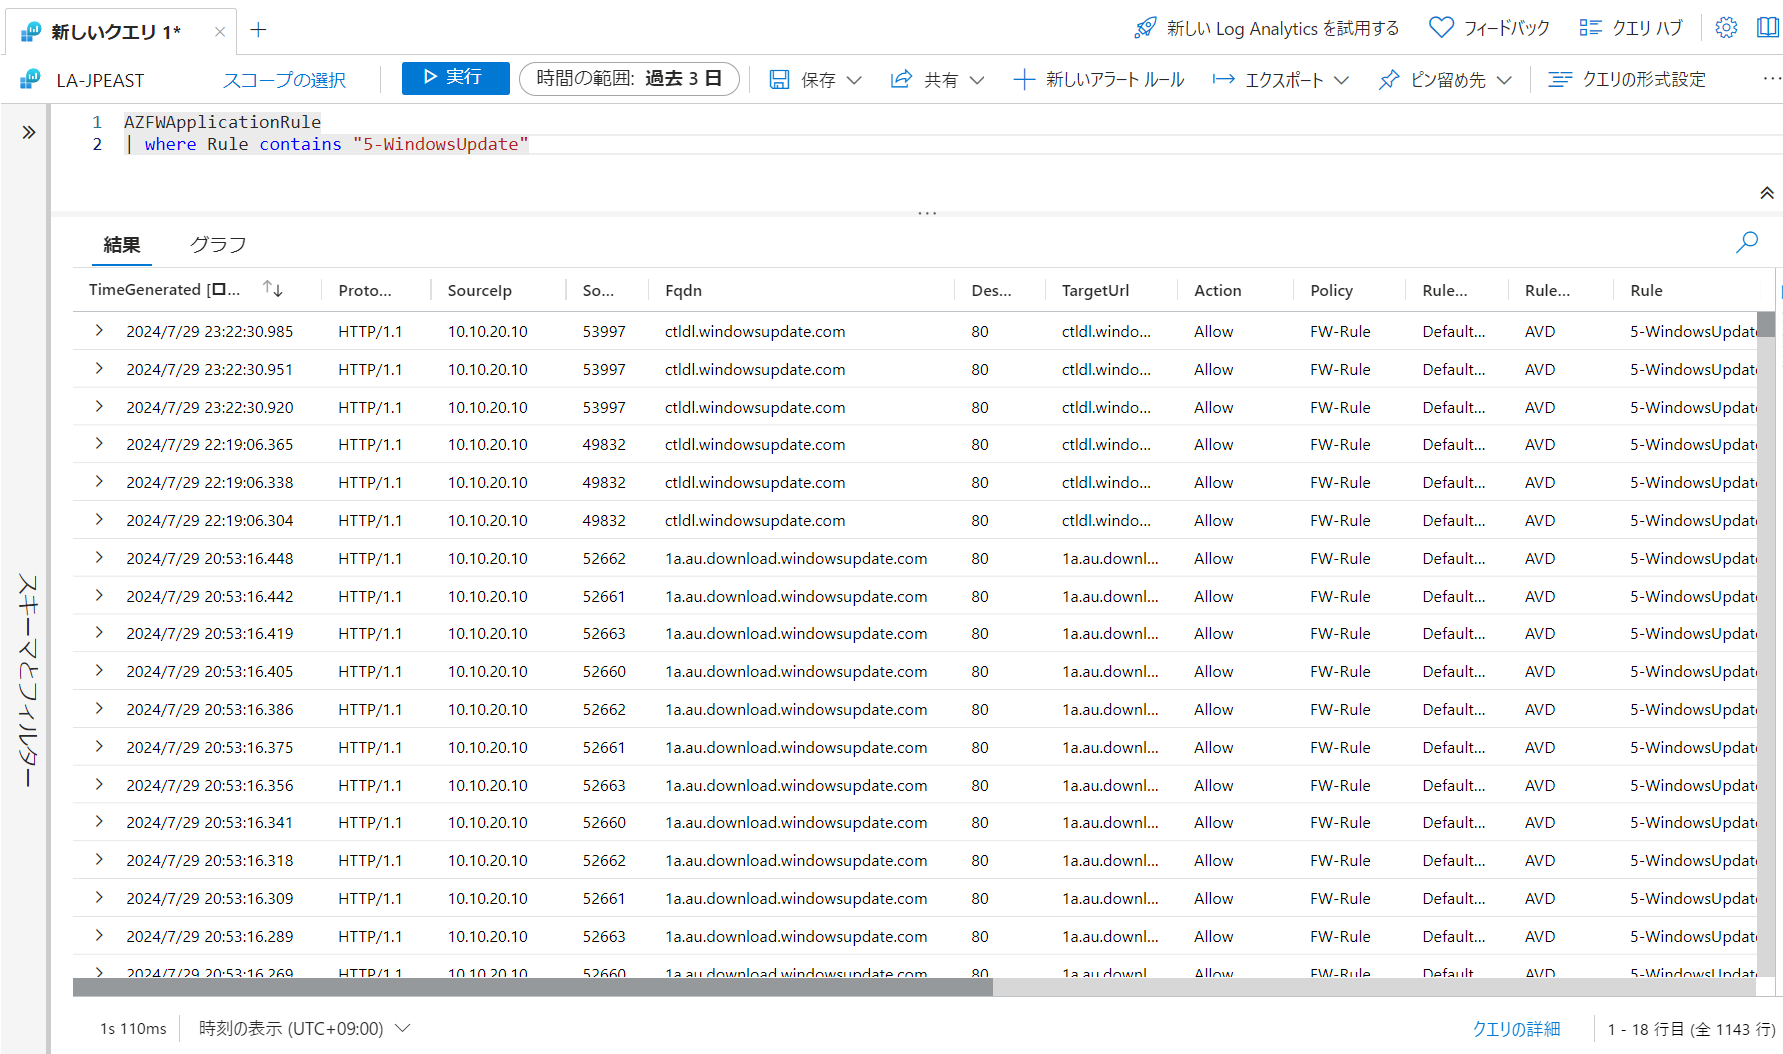The height and width of the screenshot is (1054, 1783).
Task: Click the LA-JPEAST workspace name
Action: pyautogui.click(x=100, y=80)
